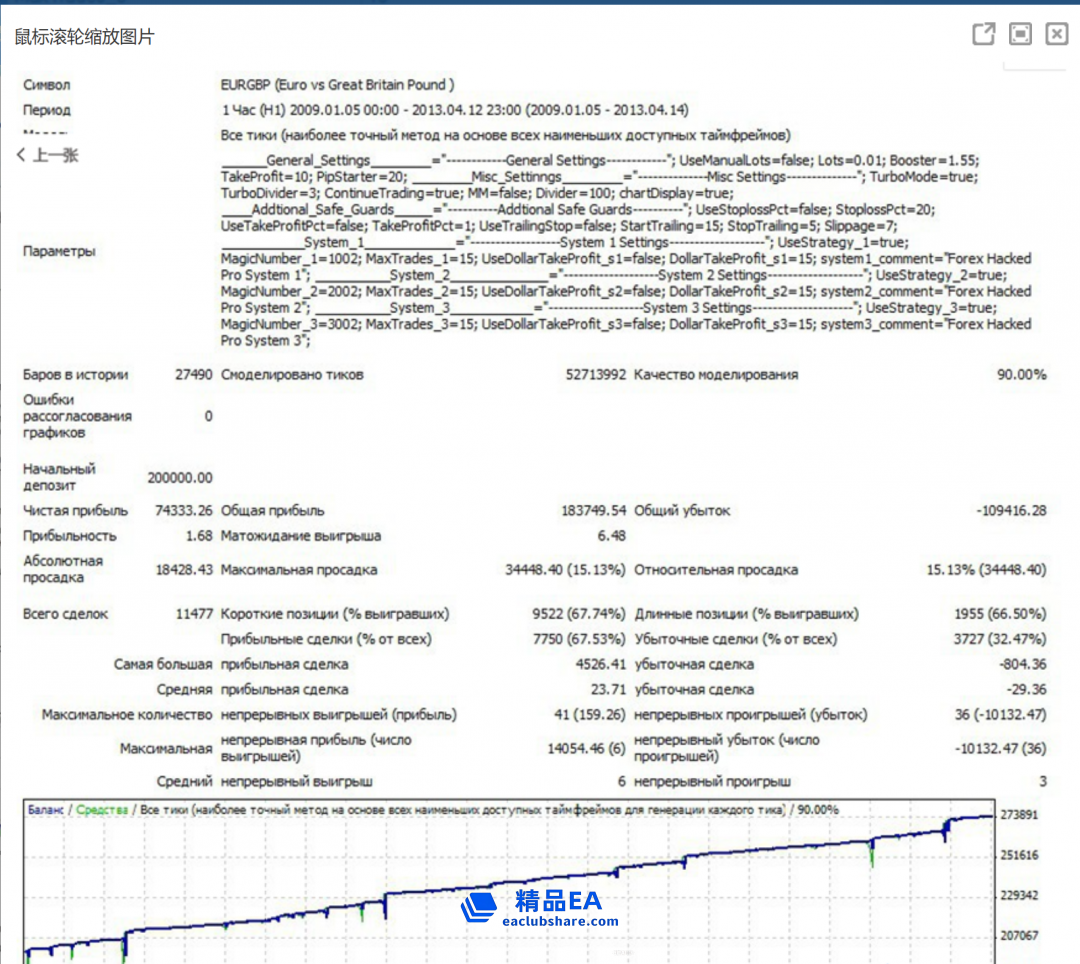Click the Средства legend label on chart
The image size is (1080, 964).
(102, 810)
